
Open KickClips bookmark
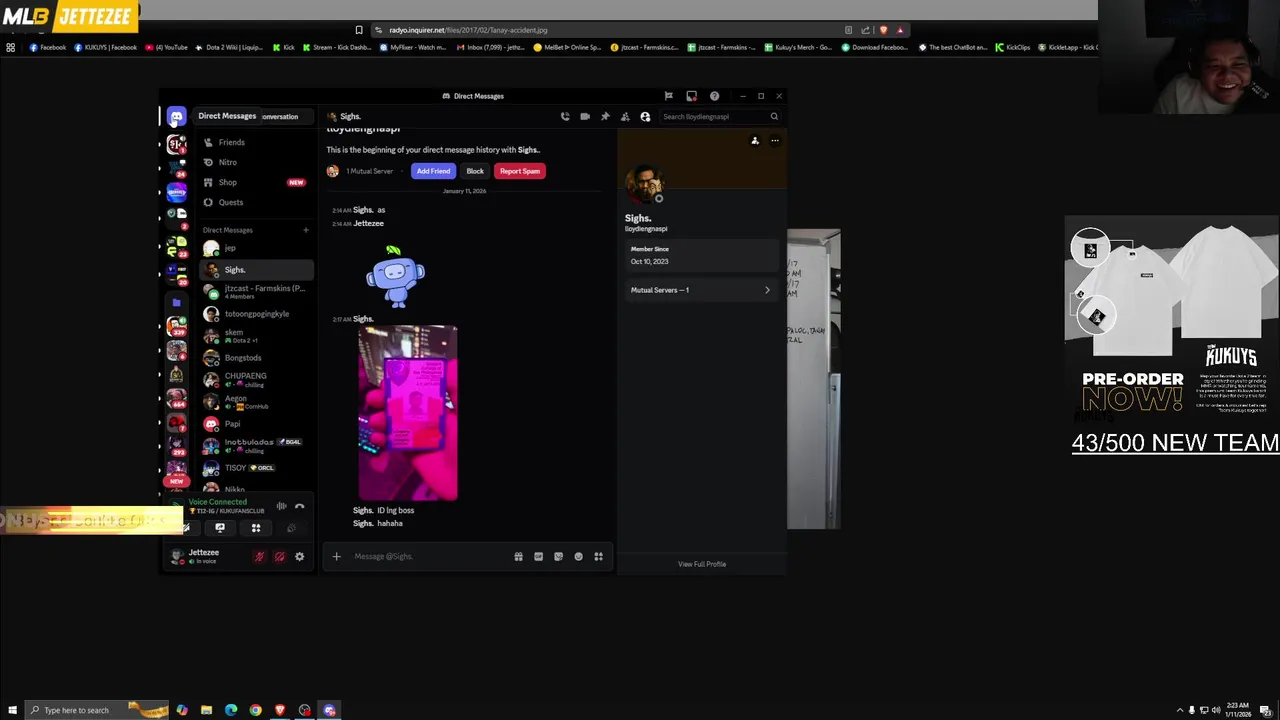pos(1012,47)
